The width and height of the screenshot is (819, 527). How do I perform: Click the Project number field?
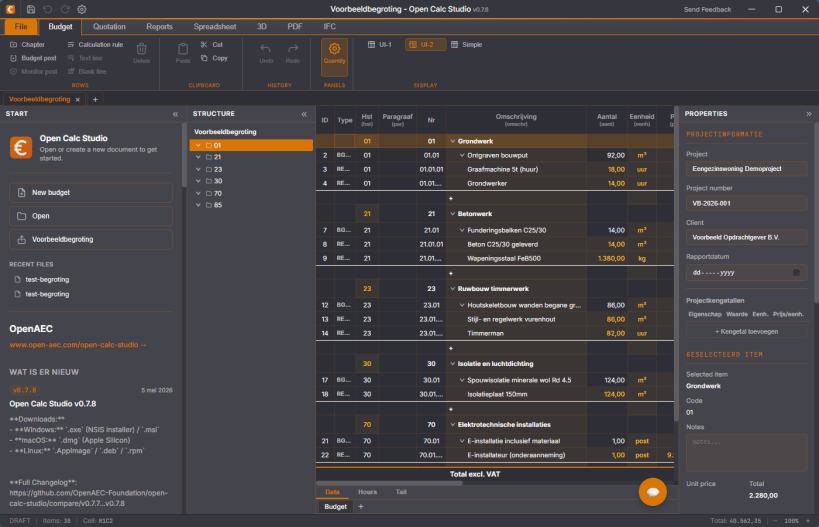point(746,203)
